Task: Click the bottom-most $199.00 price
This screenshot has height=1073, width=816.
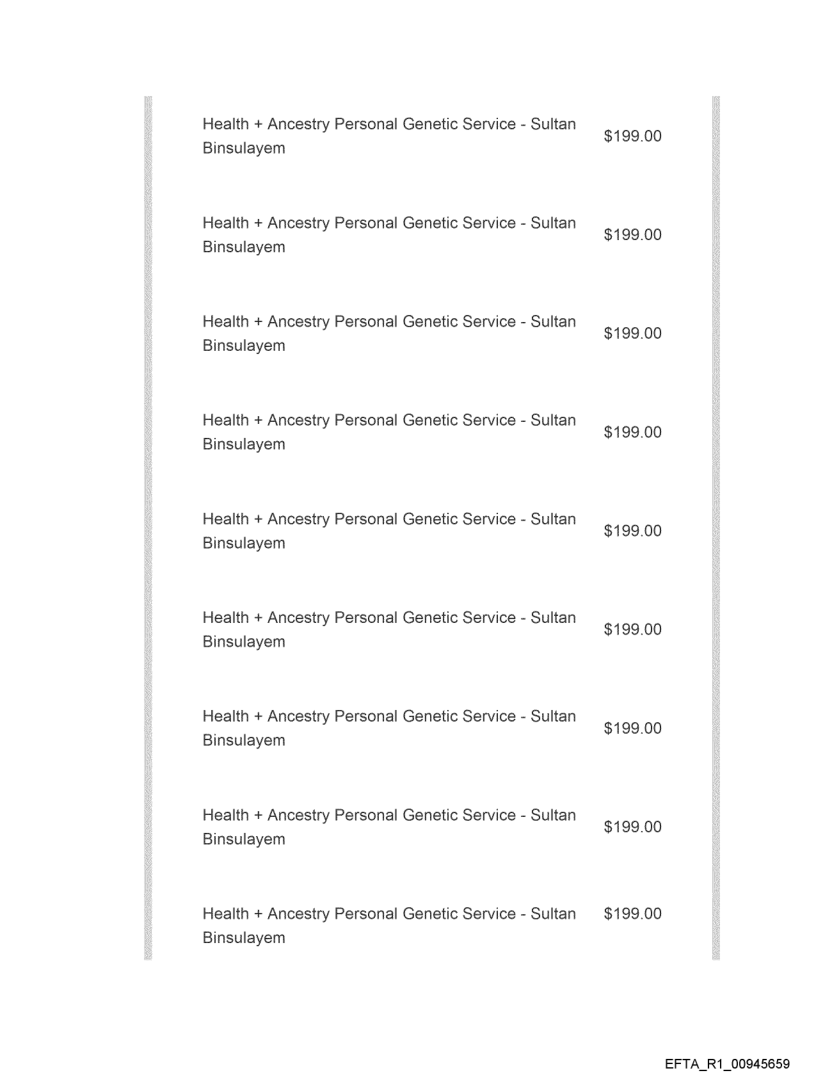Action: tap(632, 914)
